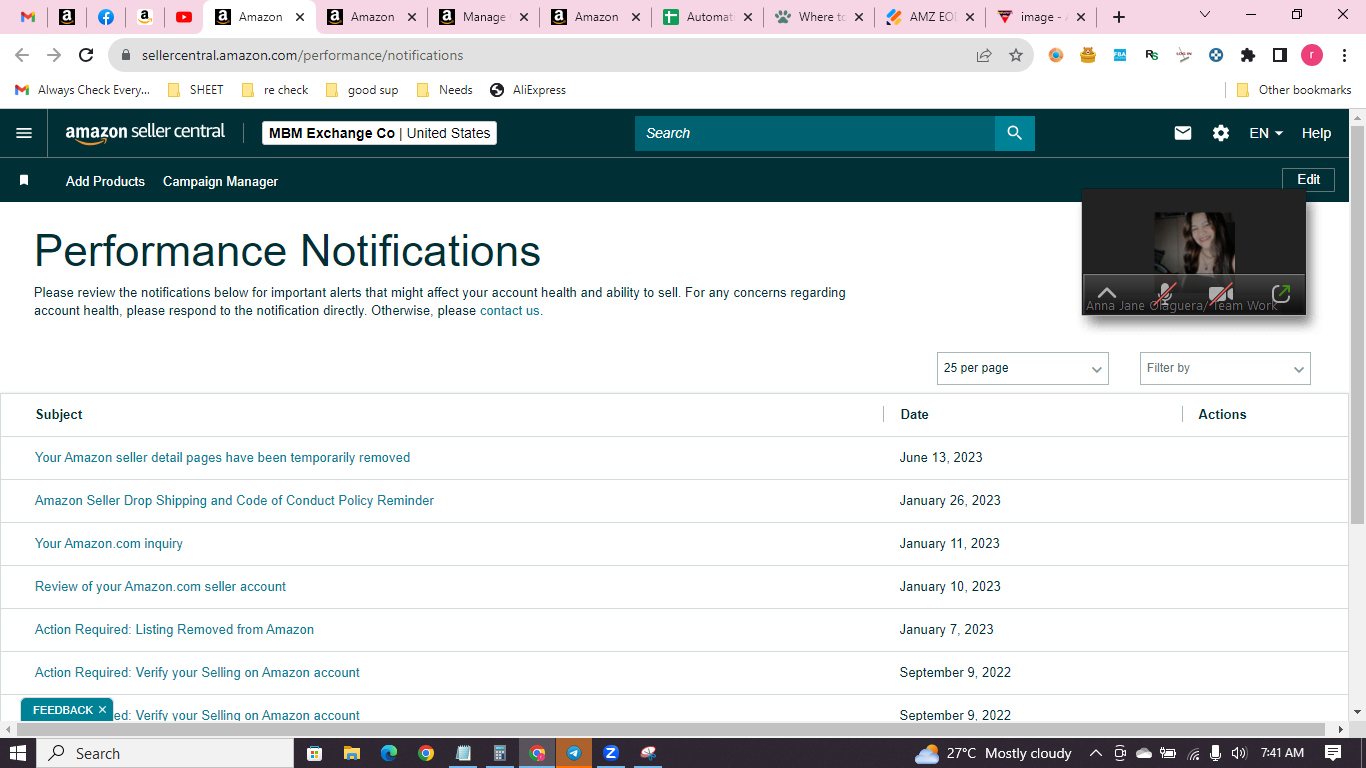
Task: Unmute microphone in Zoom mini window
Action: tap(1163, 294)
